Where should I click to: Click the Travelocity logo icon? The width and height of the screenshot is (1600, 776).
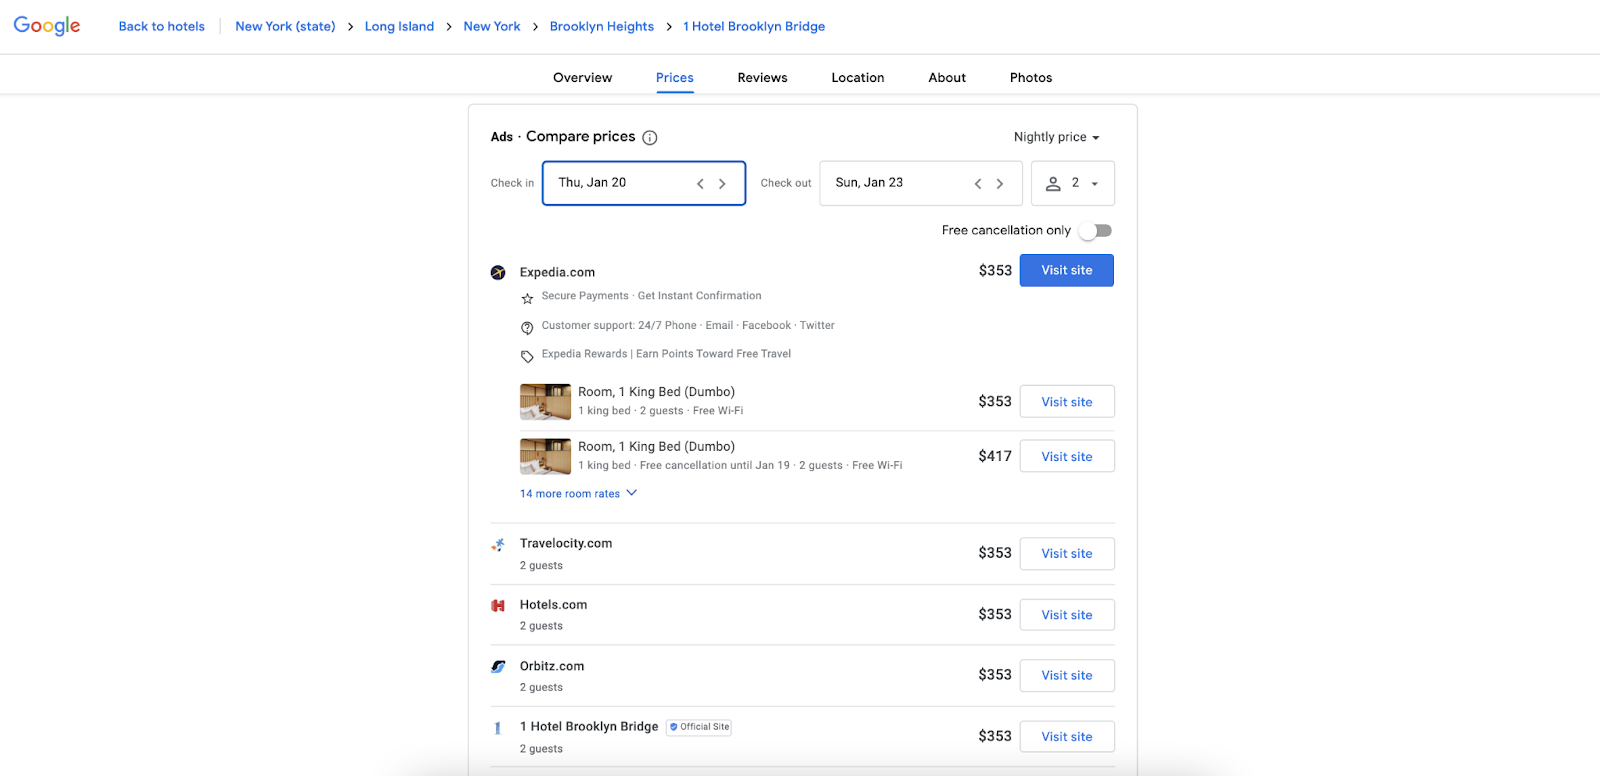[498, 545]
